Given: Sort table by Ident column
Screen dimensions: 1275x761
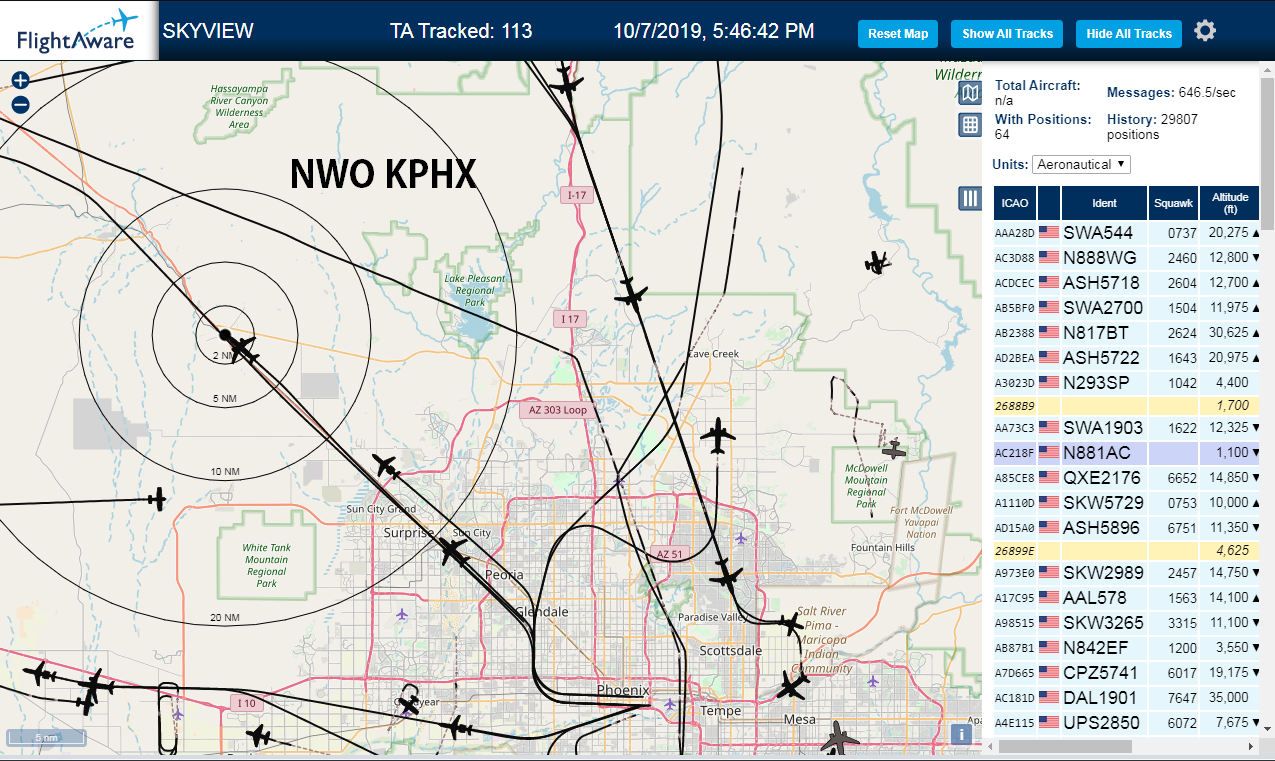Looking at the screenshot, I should [x=1104, y=203].
